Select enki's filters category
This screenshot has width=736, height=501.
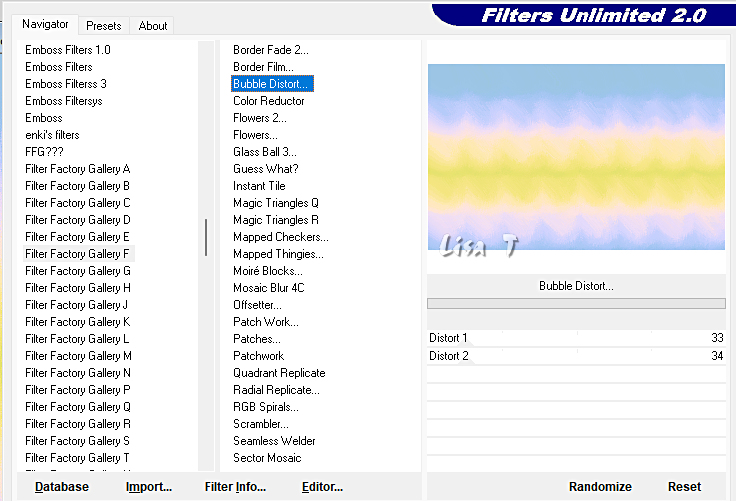(52, 135)
